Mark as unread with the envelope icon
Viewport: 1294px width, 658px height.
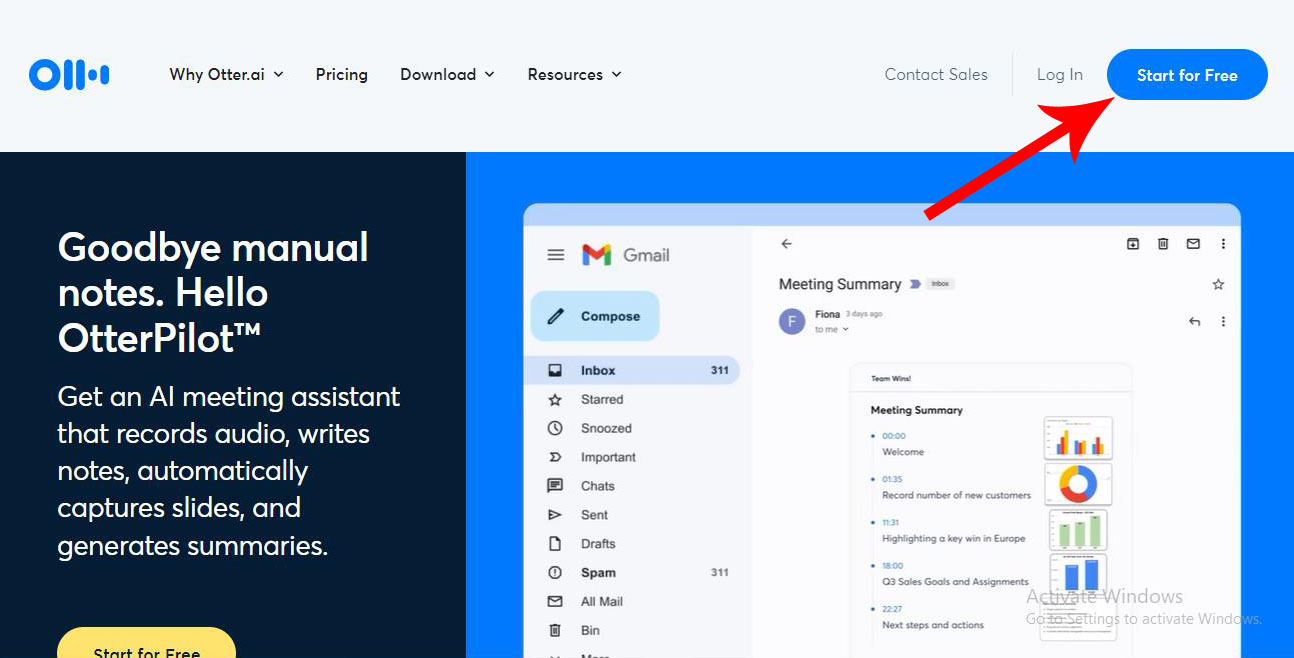click(x=1193, y=244)
